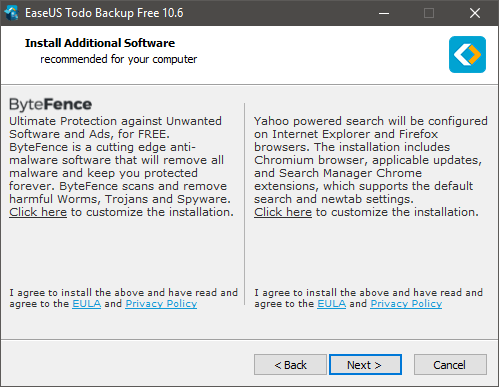Viewport: 499px width, 387px height.
Task: Click the ByteFence logo
Action: point(50,104)
